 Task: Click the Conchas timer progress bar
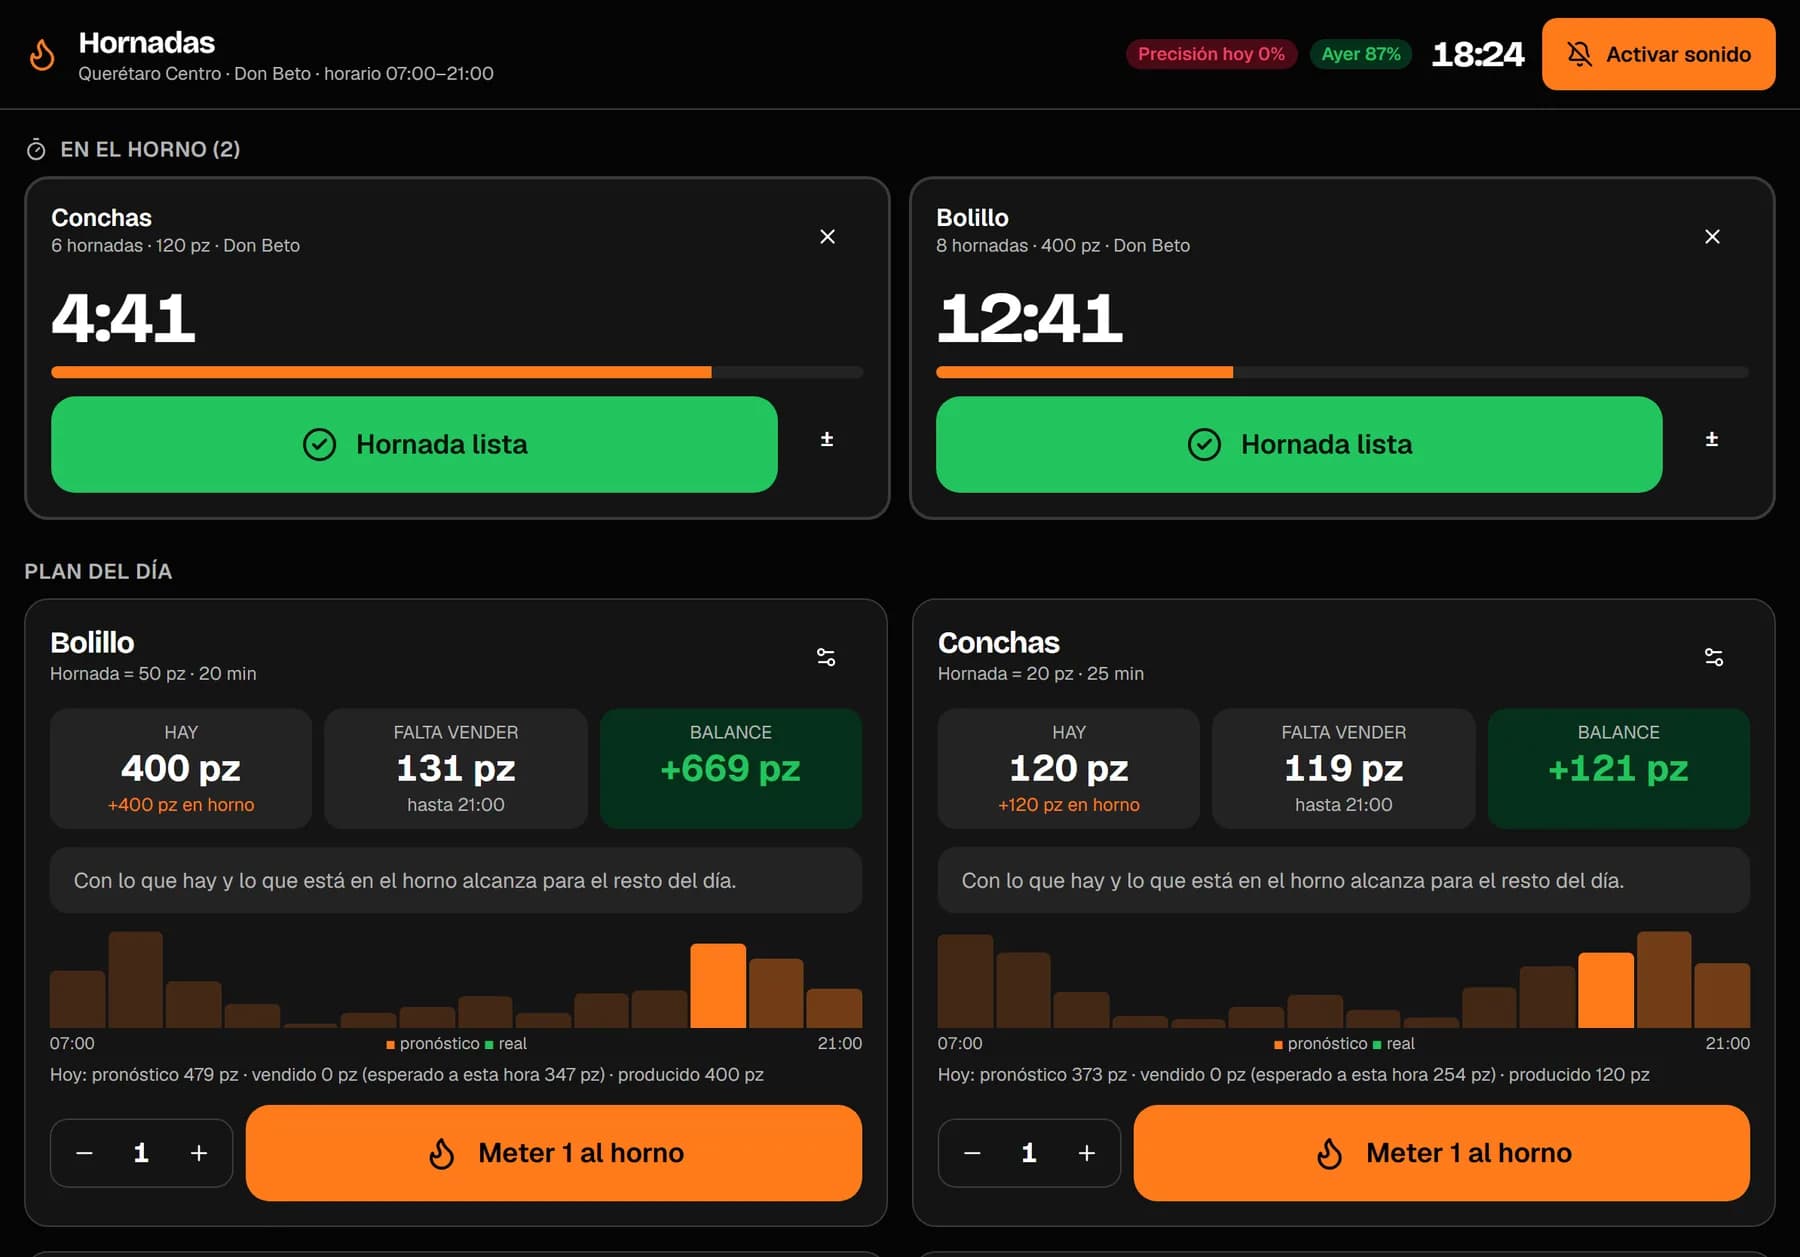tap(457, 372)
